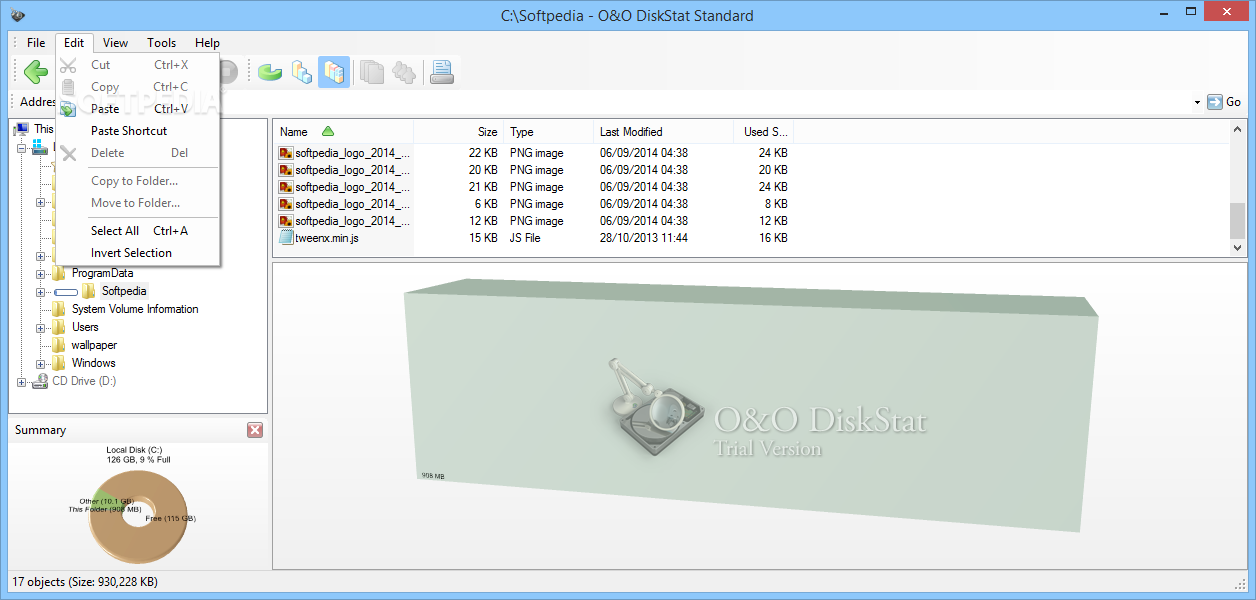Viewport: 1256px width, 600px height.
Task: Sort by the Name column header
Action: tap(343, 132)
